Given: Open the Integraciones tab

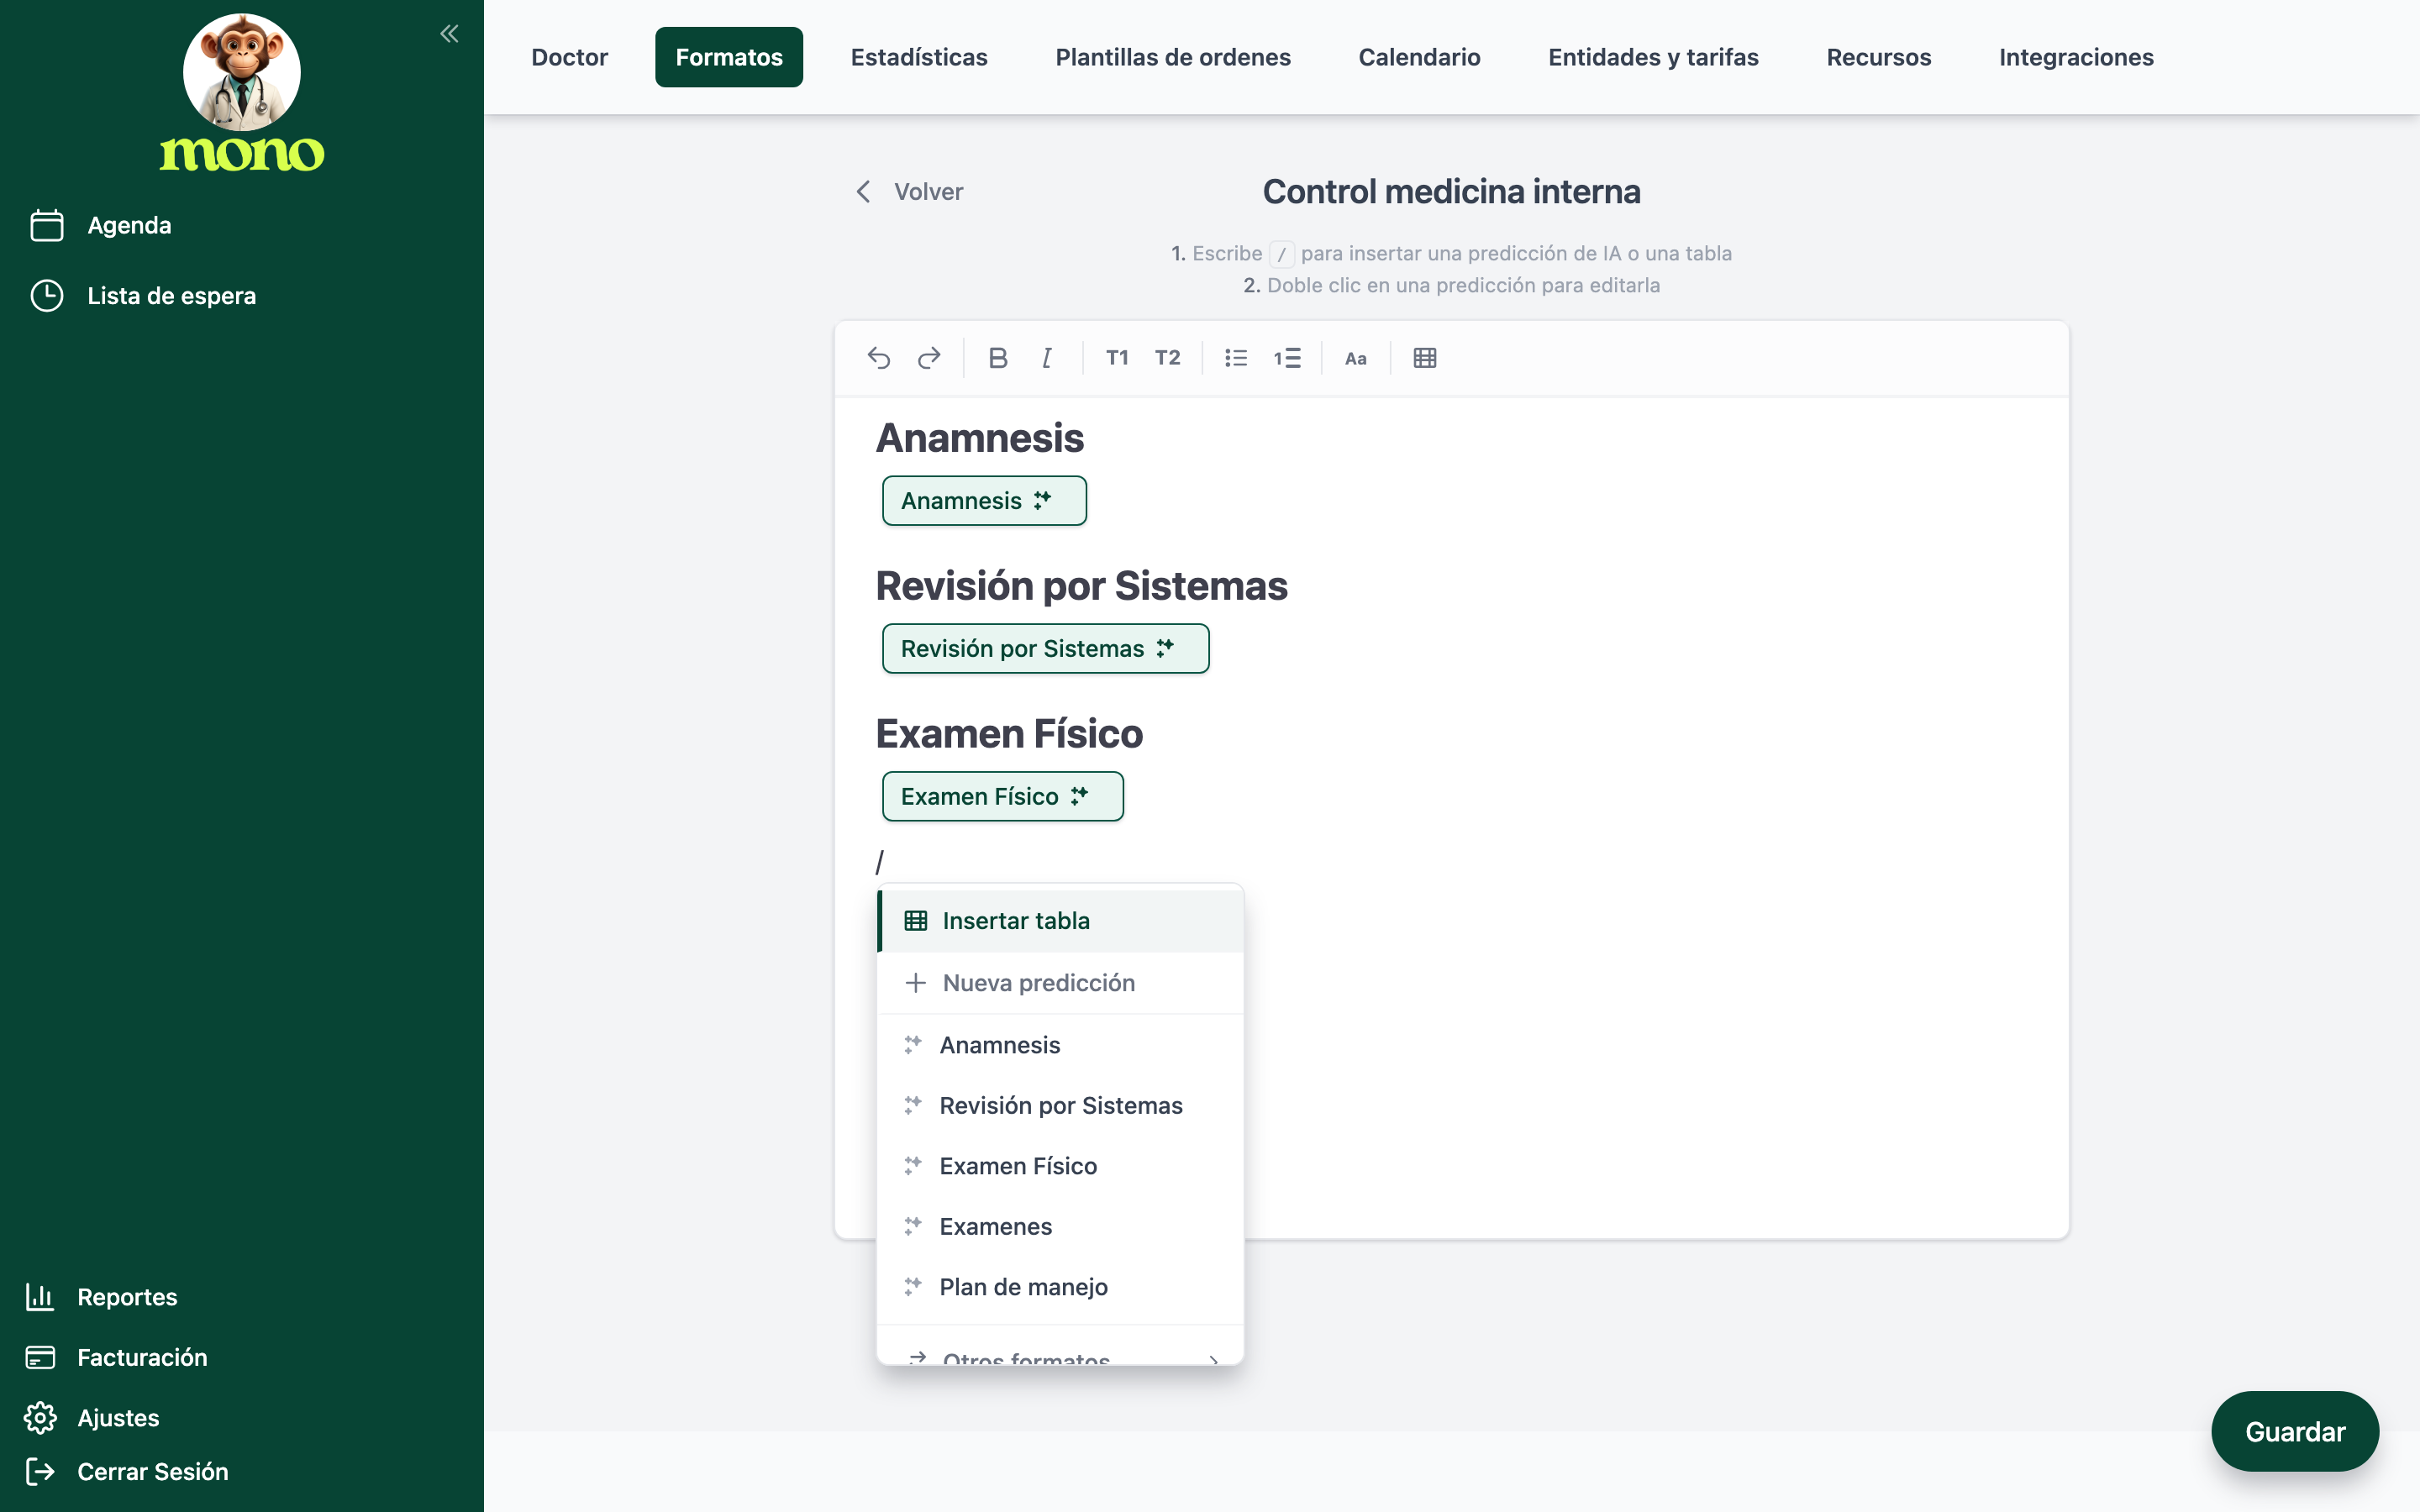Looking at the screenshot, I should 2076,57.
